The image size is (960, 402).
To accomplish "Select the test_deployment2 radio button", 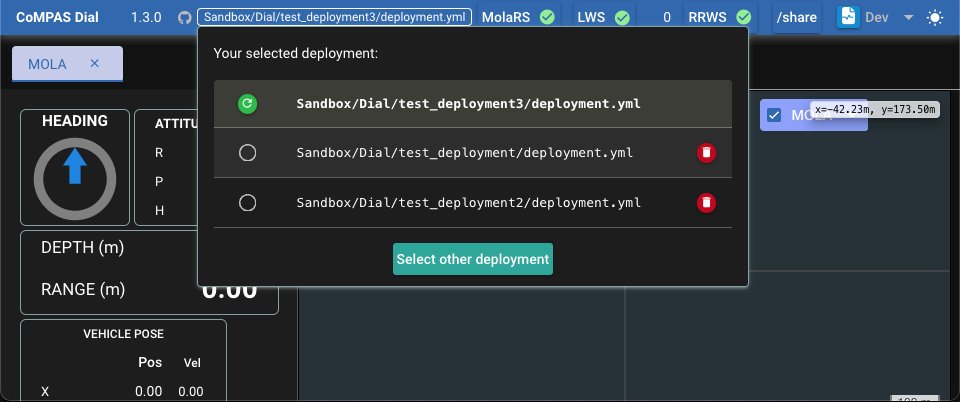I will pos(248,203).
